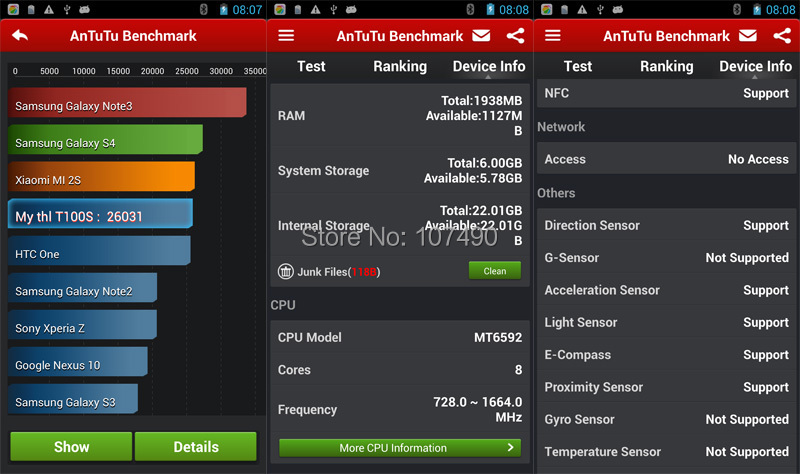800x474 pixels.
Task: Tap the USB icon in the middle status bar
Action: pos(334,9)
